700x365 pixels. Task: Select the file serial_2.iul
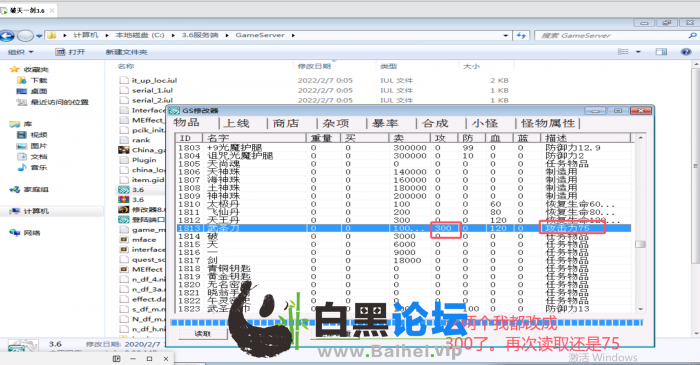(x=152, y=100)
